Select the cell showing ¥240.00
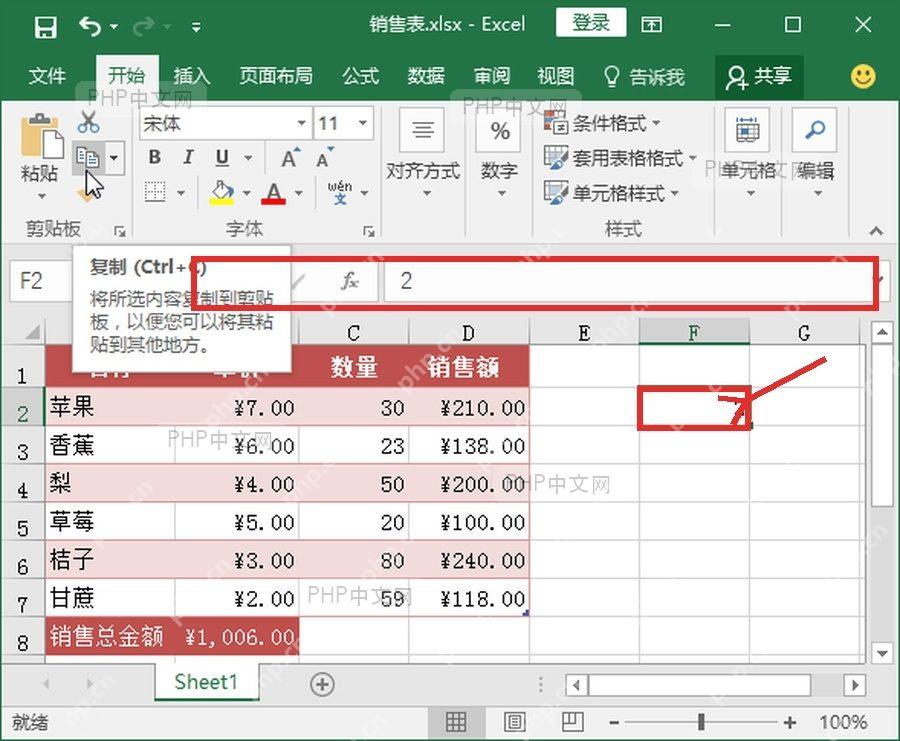Screen dimensions: 900x741 [x=470, y=560]
